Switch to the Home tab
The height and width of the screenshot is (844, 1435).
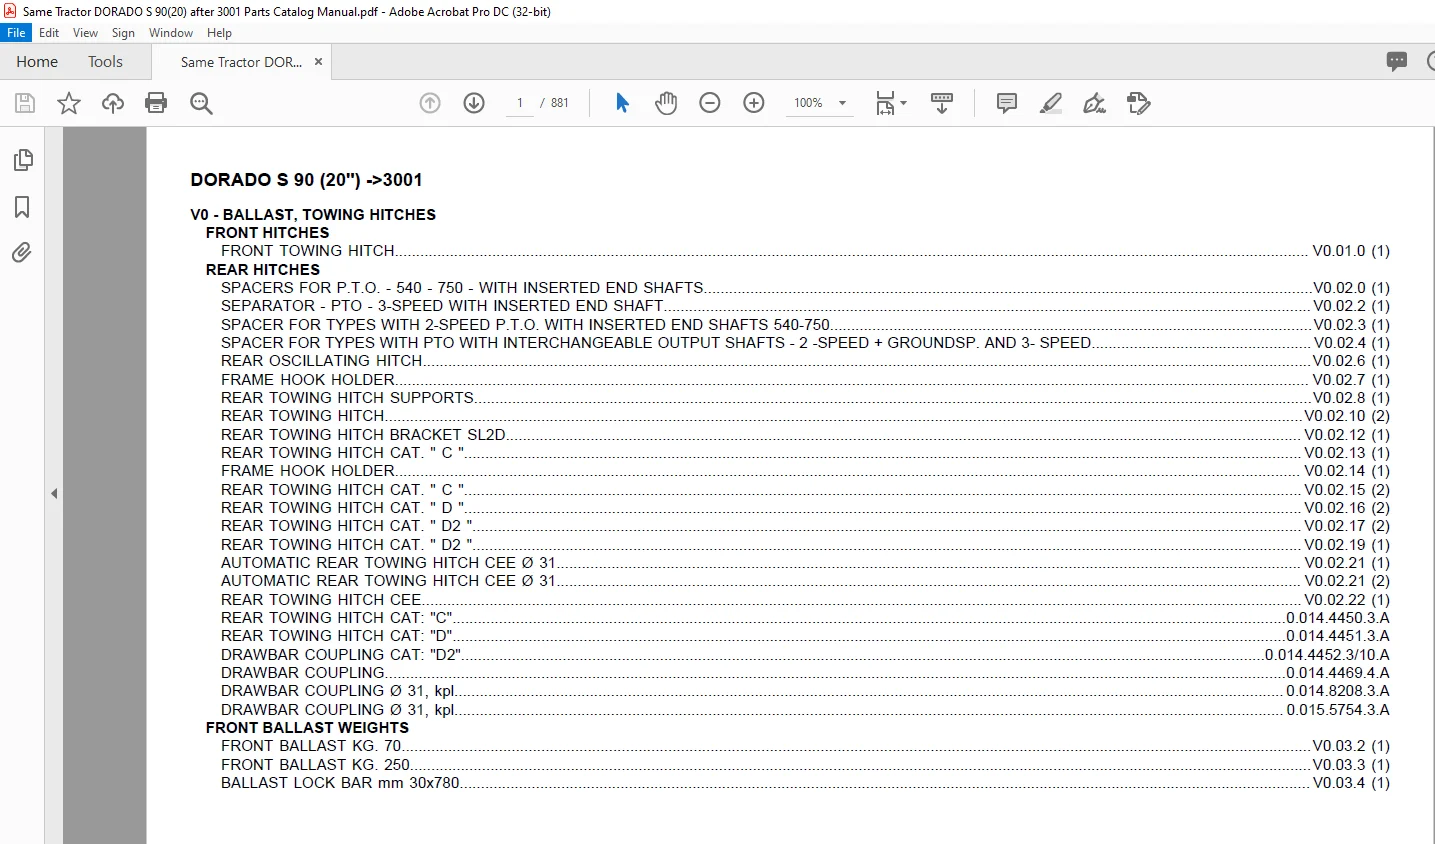point(37,62)
